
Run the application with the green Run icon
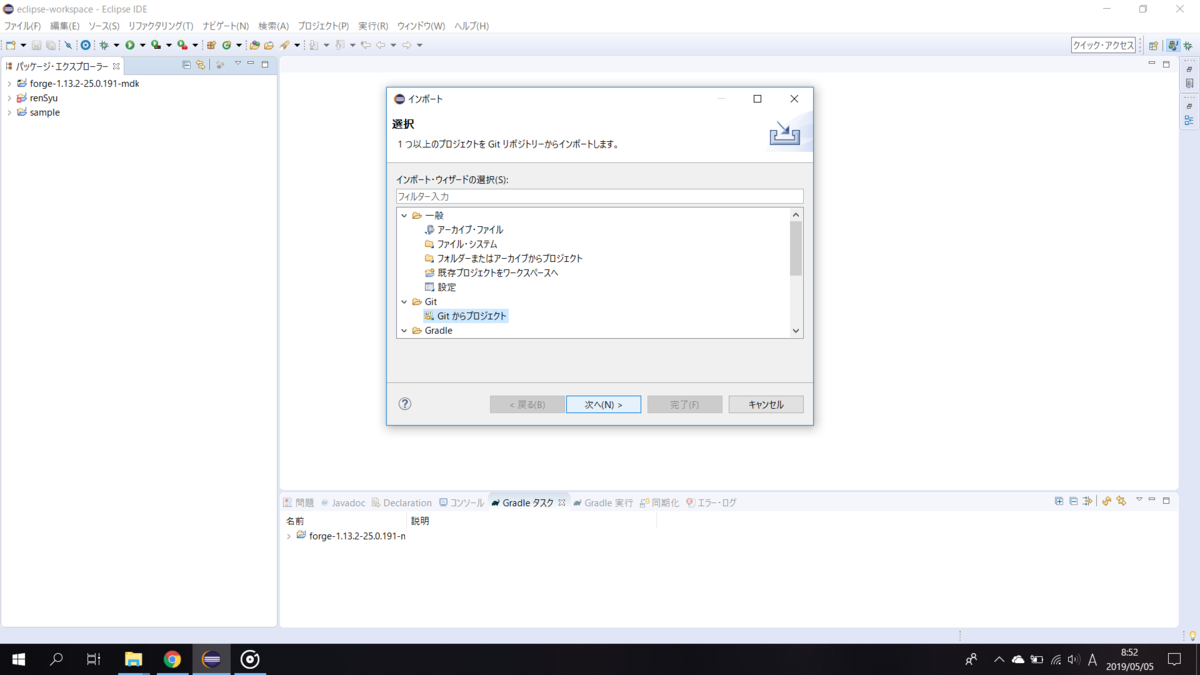tap(130, 45)
